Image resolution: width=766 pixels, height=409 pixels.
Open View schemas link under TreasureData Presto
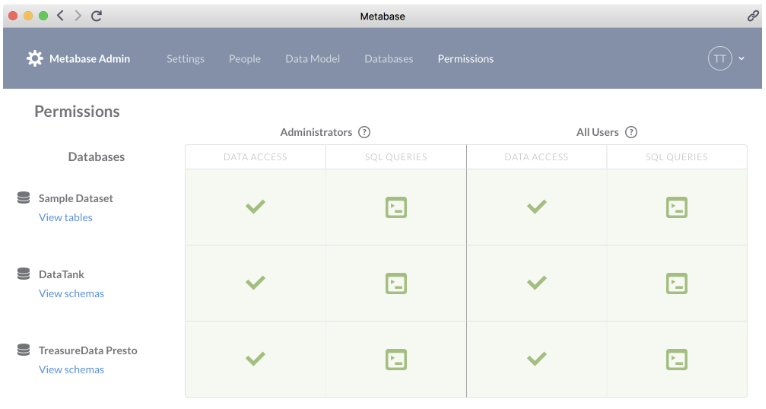71,369
